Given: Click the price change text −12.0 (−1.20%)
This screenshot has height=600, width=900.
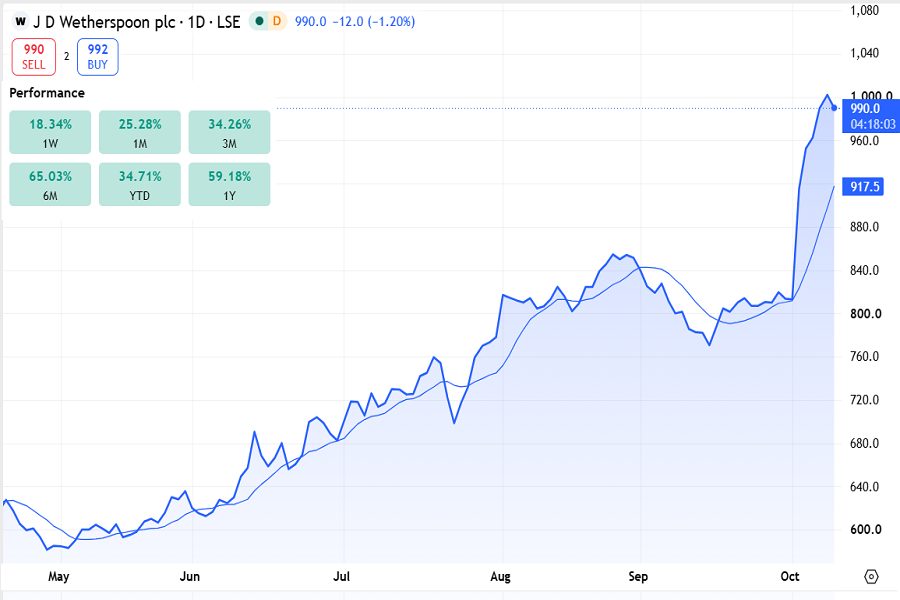Looking at the screenshot, I should 374,22.
